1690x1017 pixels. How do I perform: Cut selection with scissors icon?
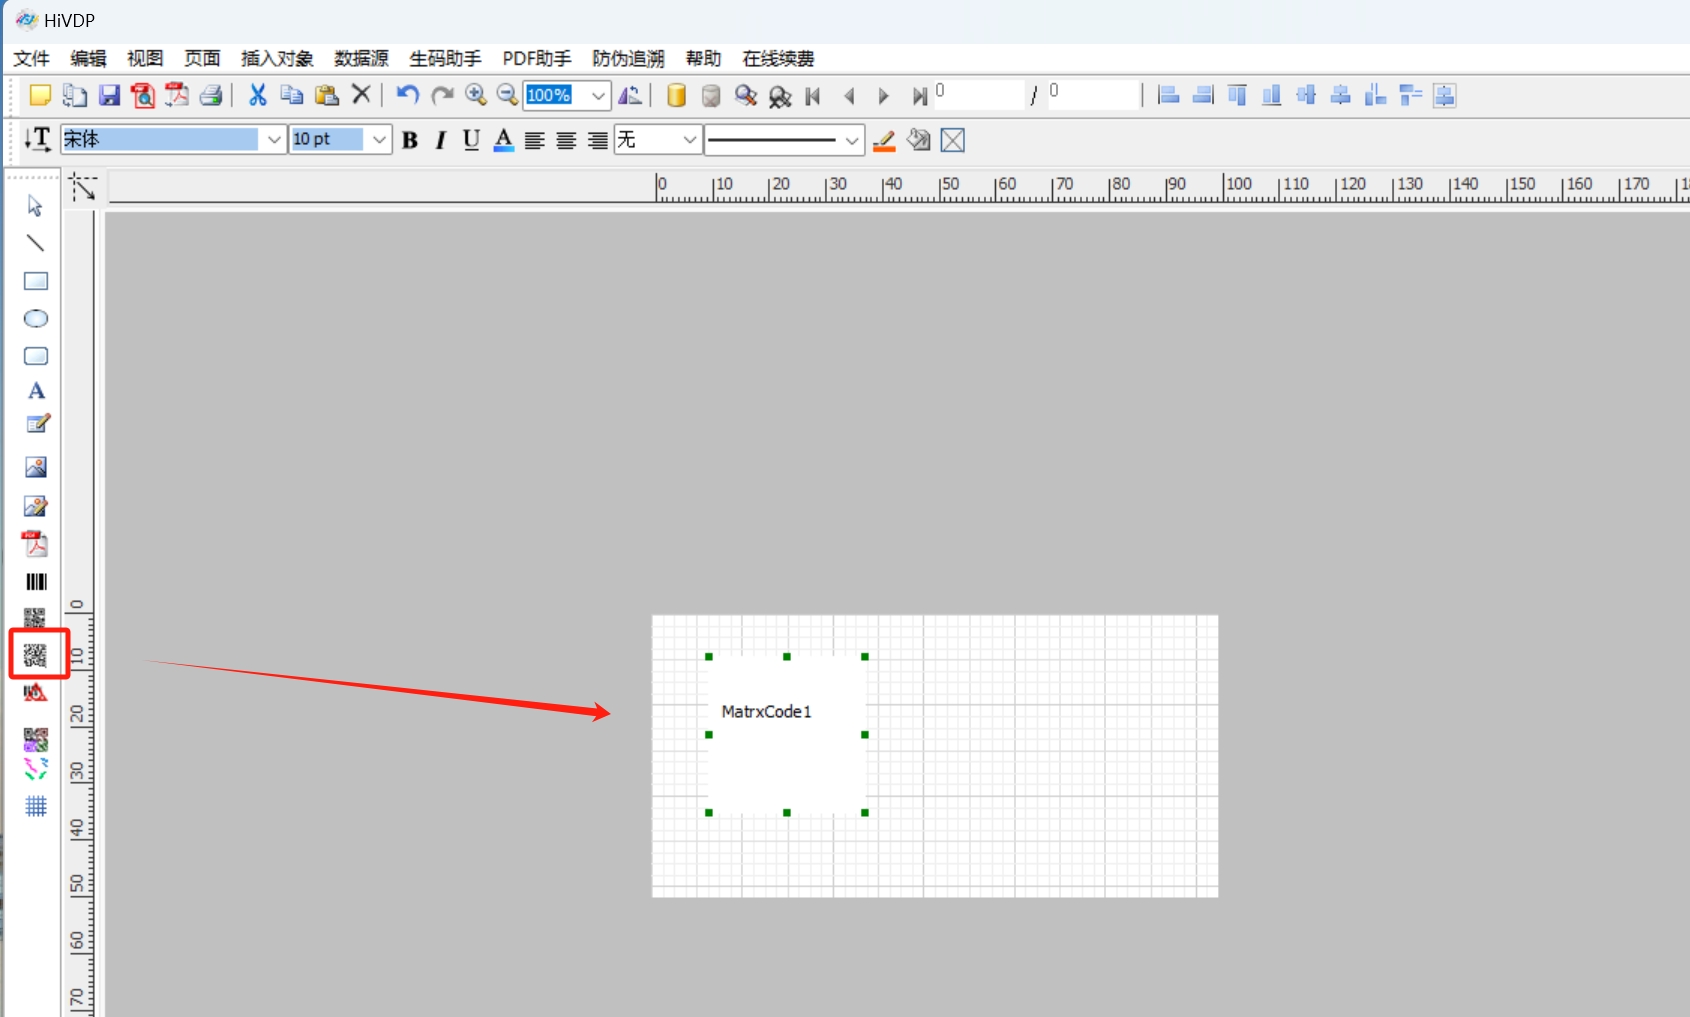click(x=258, y=95)
